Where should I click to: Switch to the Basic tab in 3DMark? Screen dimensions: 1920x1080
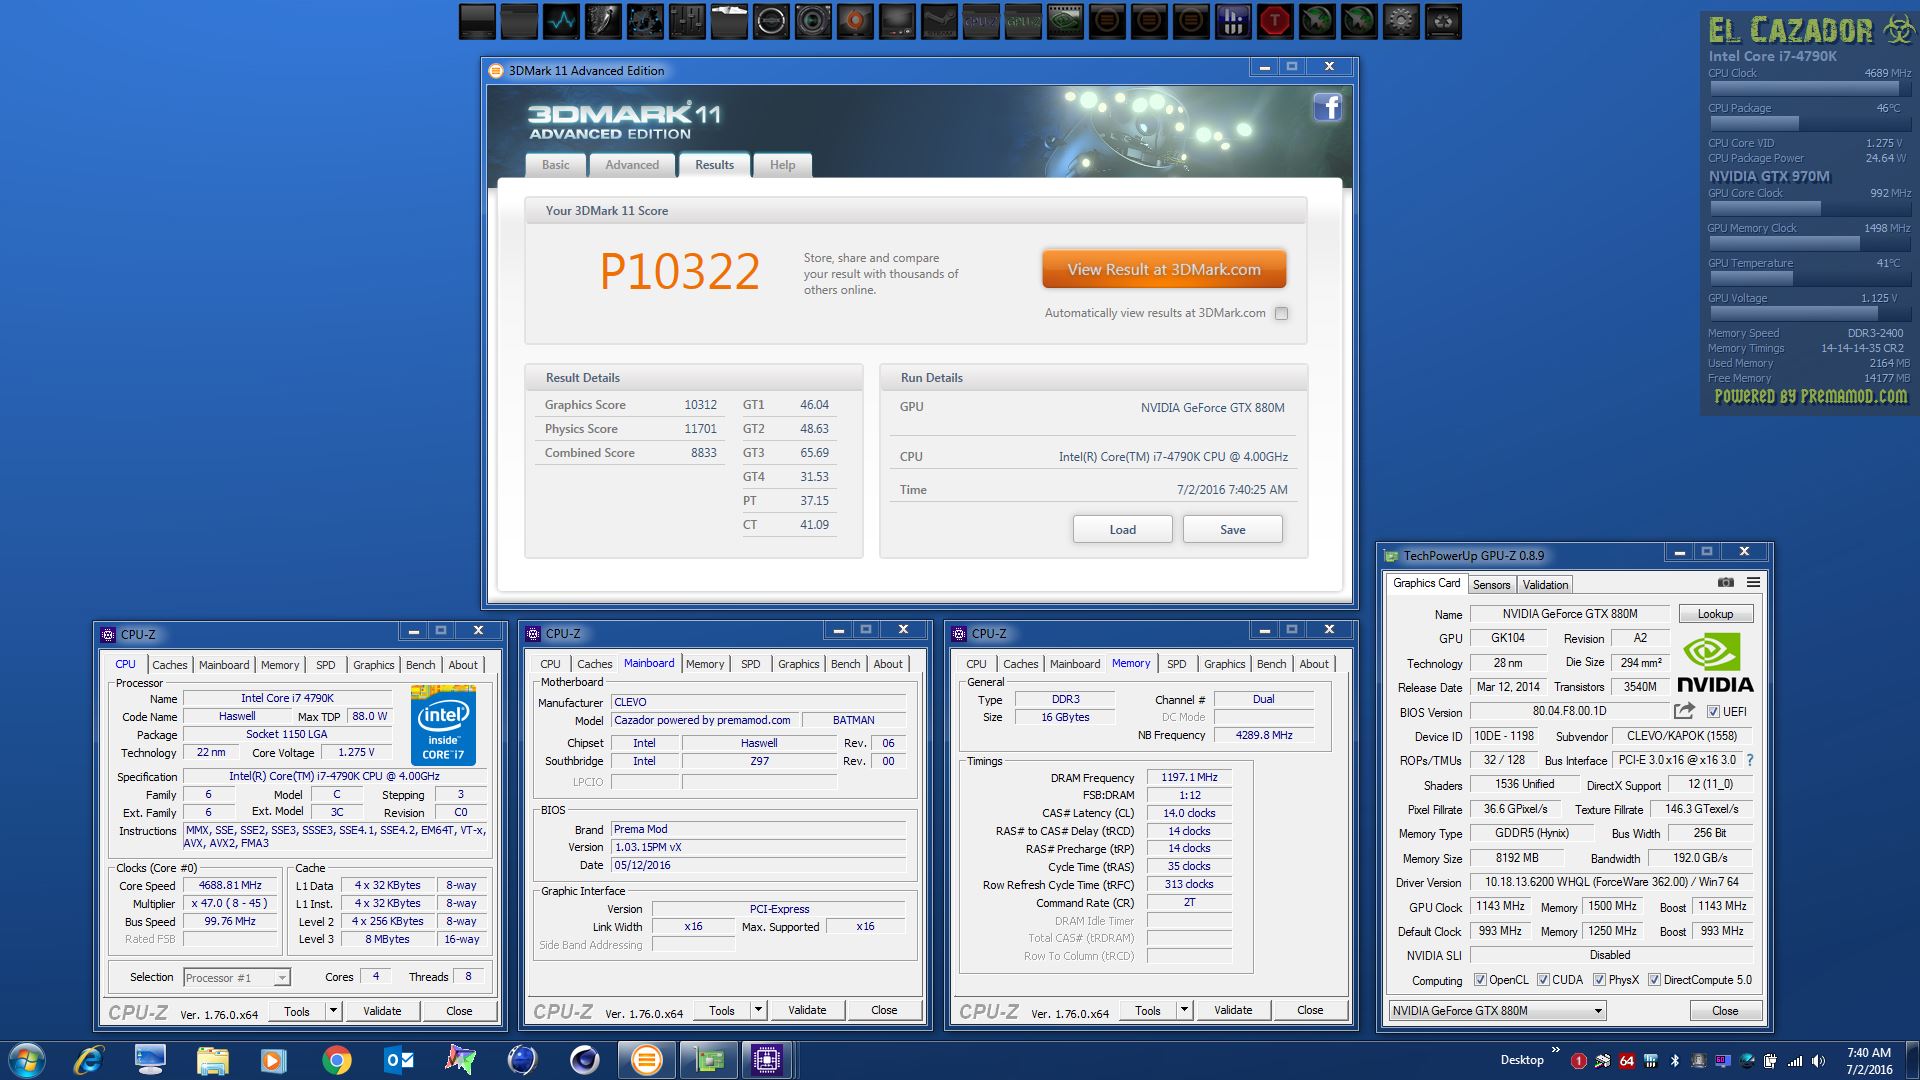(x=555, y=165)
